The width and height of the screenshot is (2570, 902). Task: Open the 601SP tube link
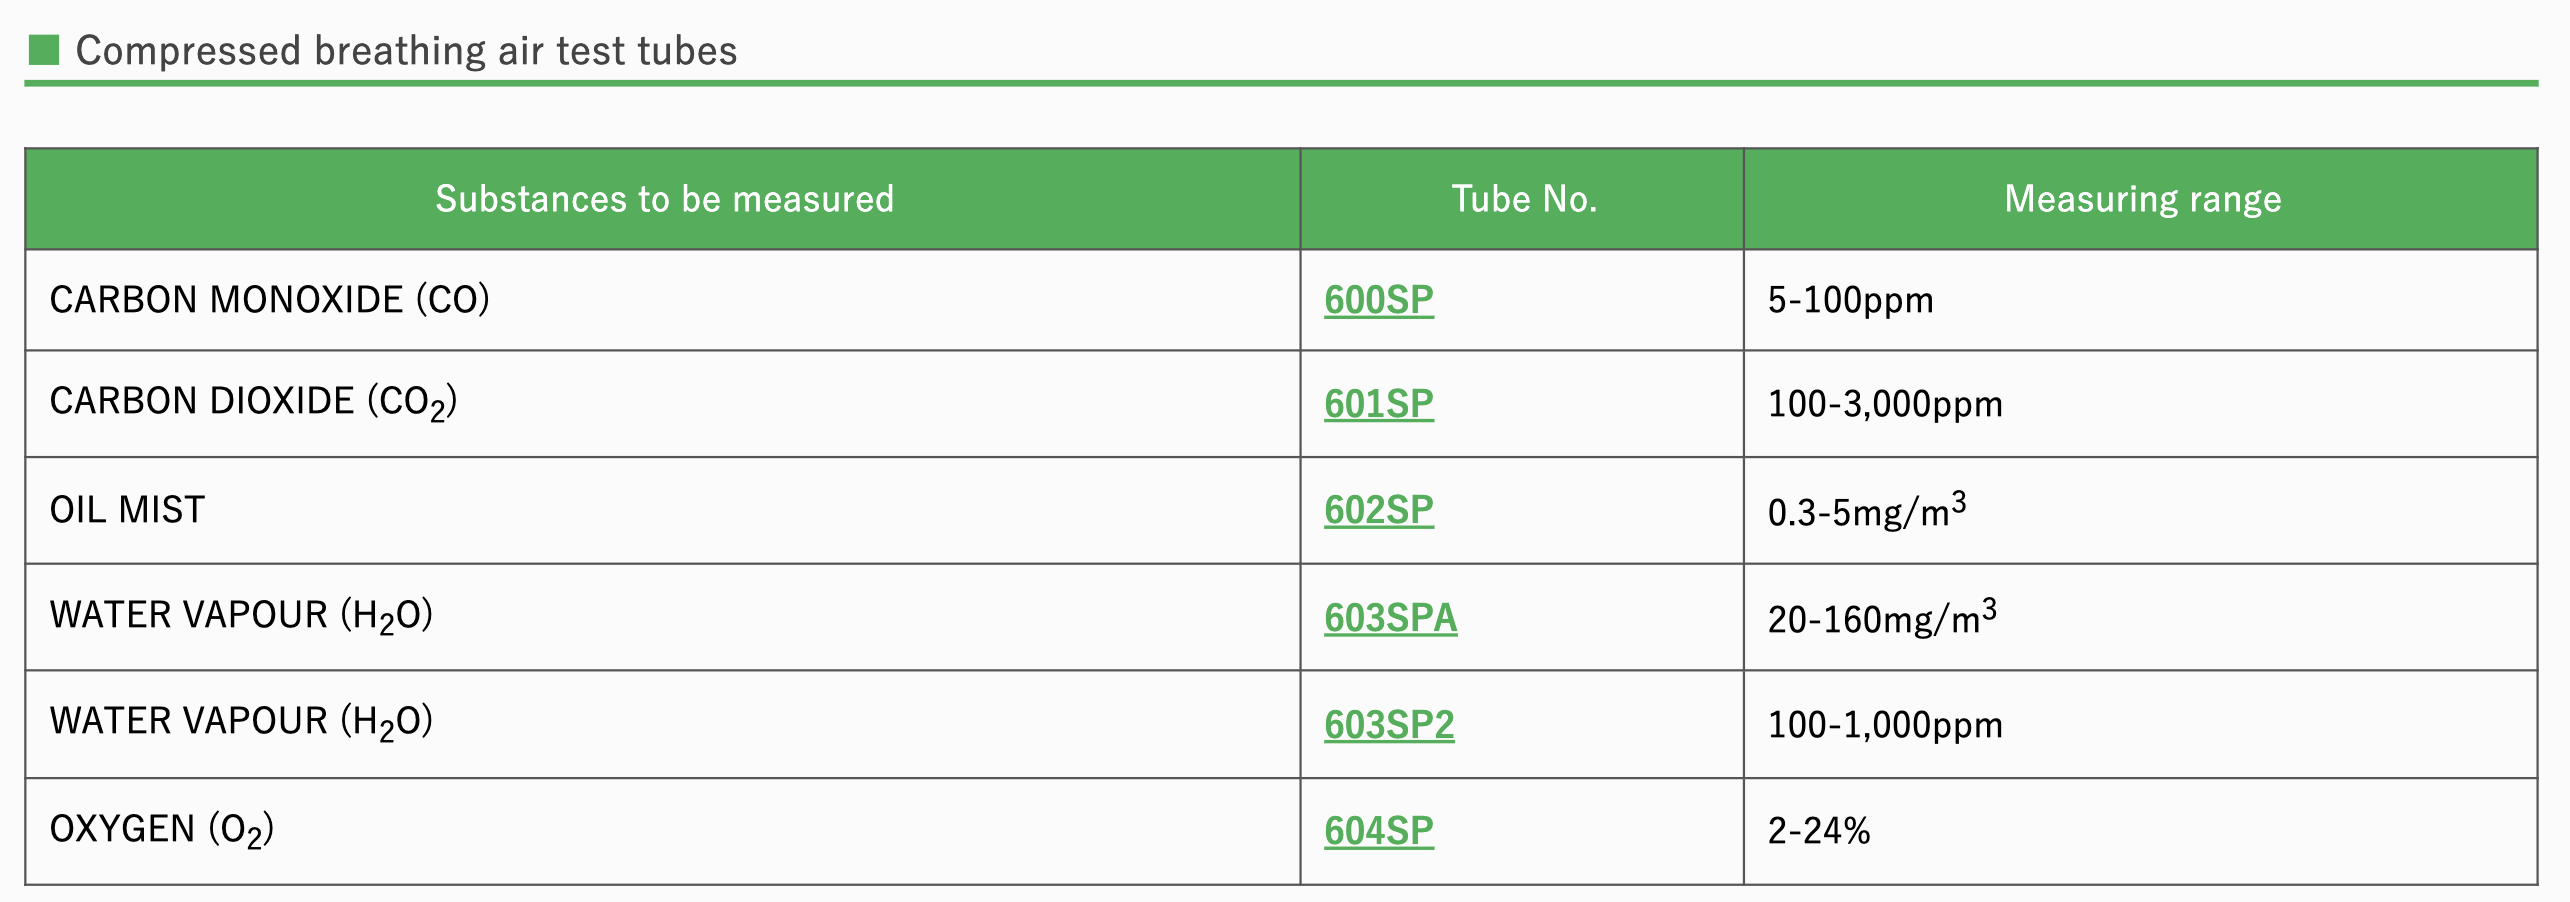pyautogui.click(x=1378, y=404)
